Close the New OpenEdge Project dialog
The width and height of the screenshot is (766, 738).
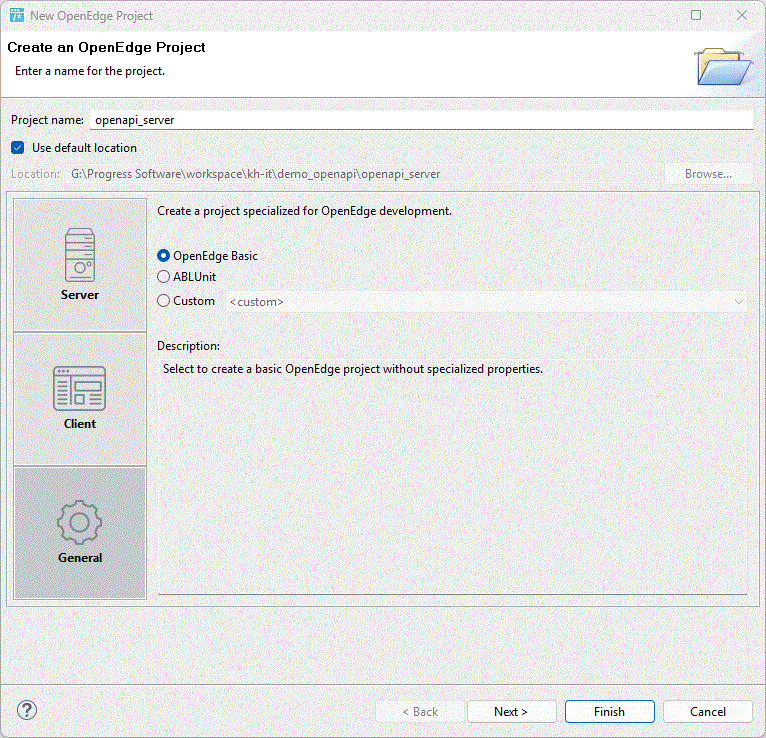742,15
